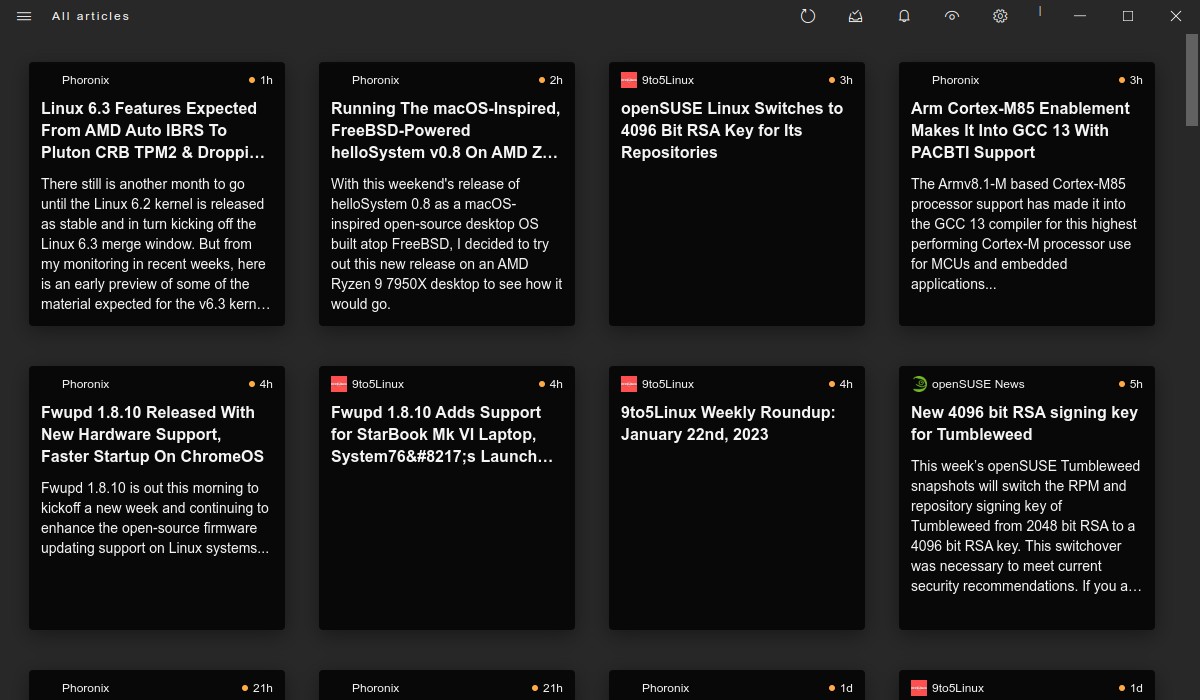This screenshot has width=1200, height=700.
Task: Maximize the window
Action: [x=1128, y=16]
